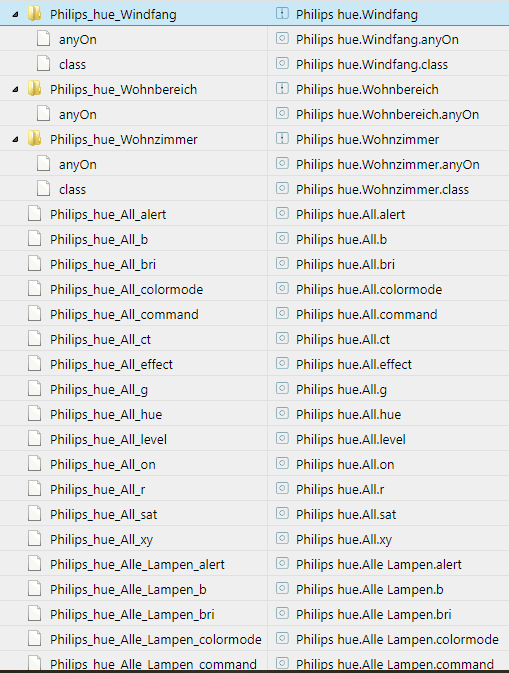Select the Philips_hue_All_sat item
The image size is (509, 673).
point(104,515)
